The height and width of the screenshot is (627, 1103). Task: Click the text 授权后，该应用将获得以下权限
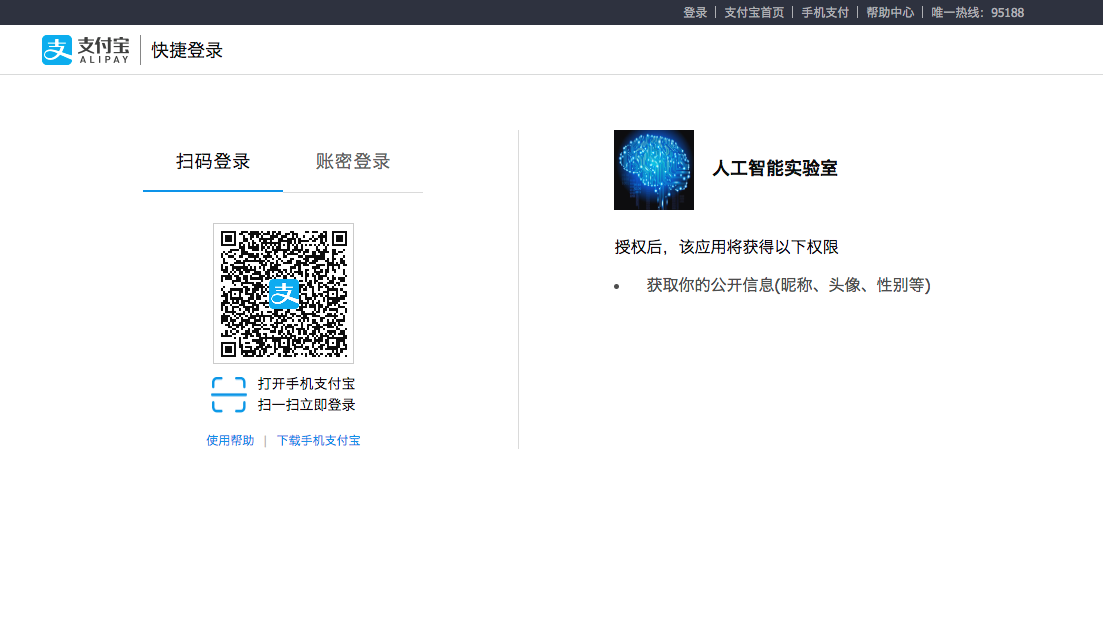coord(727,247)
